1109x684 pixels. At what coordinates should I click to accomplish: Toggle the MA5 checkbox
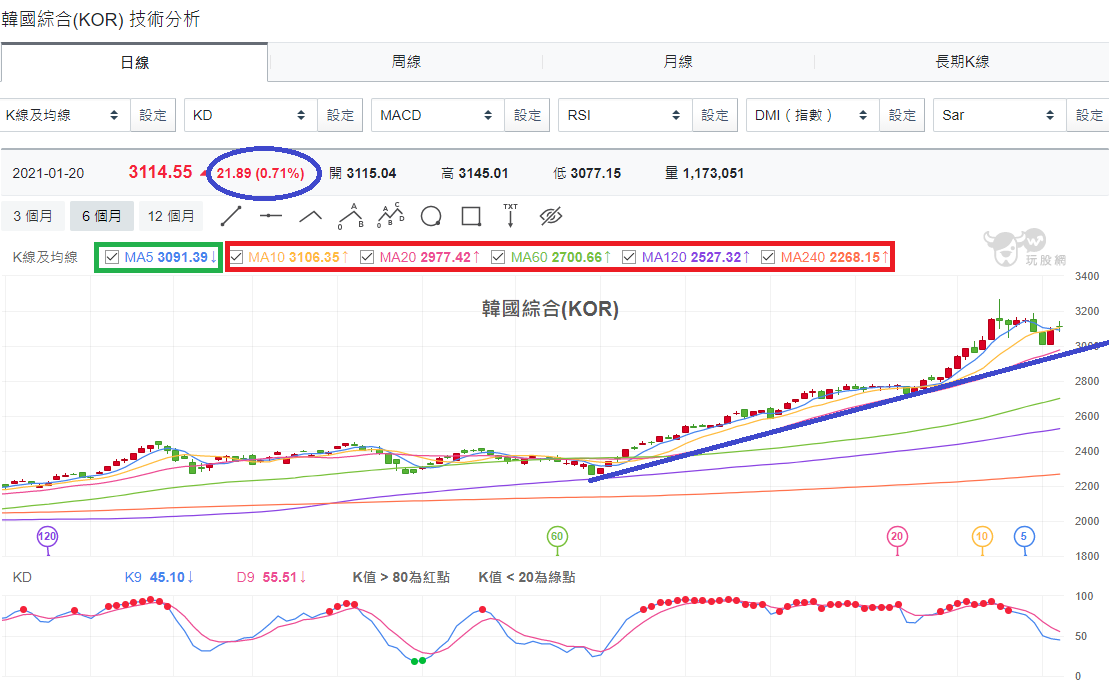pos(112,257)
